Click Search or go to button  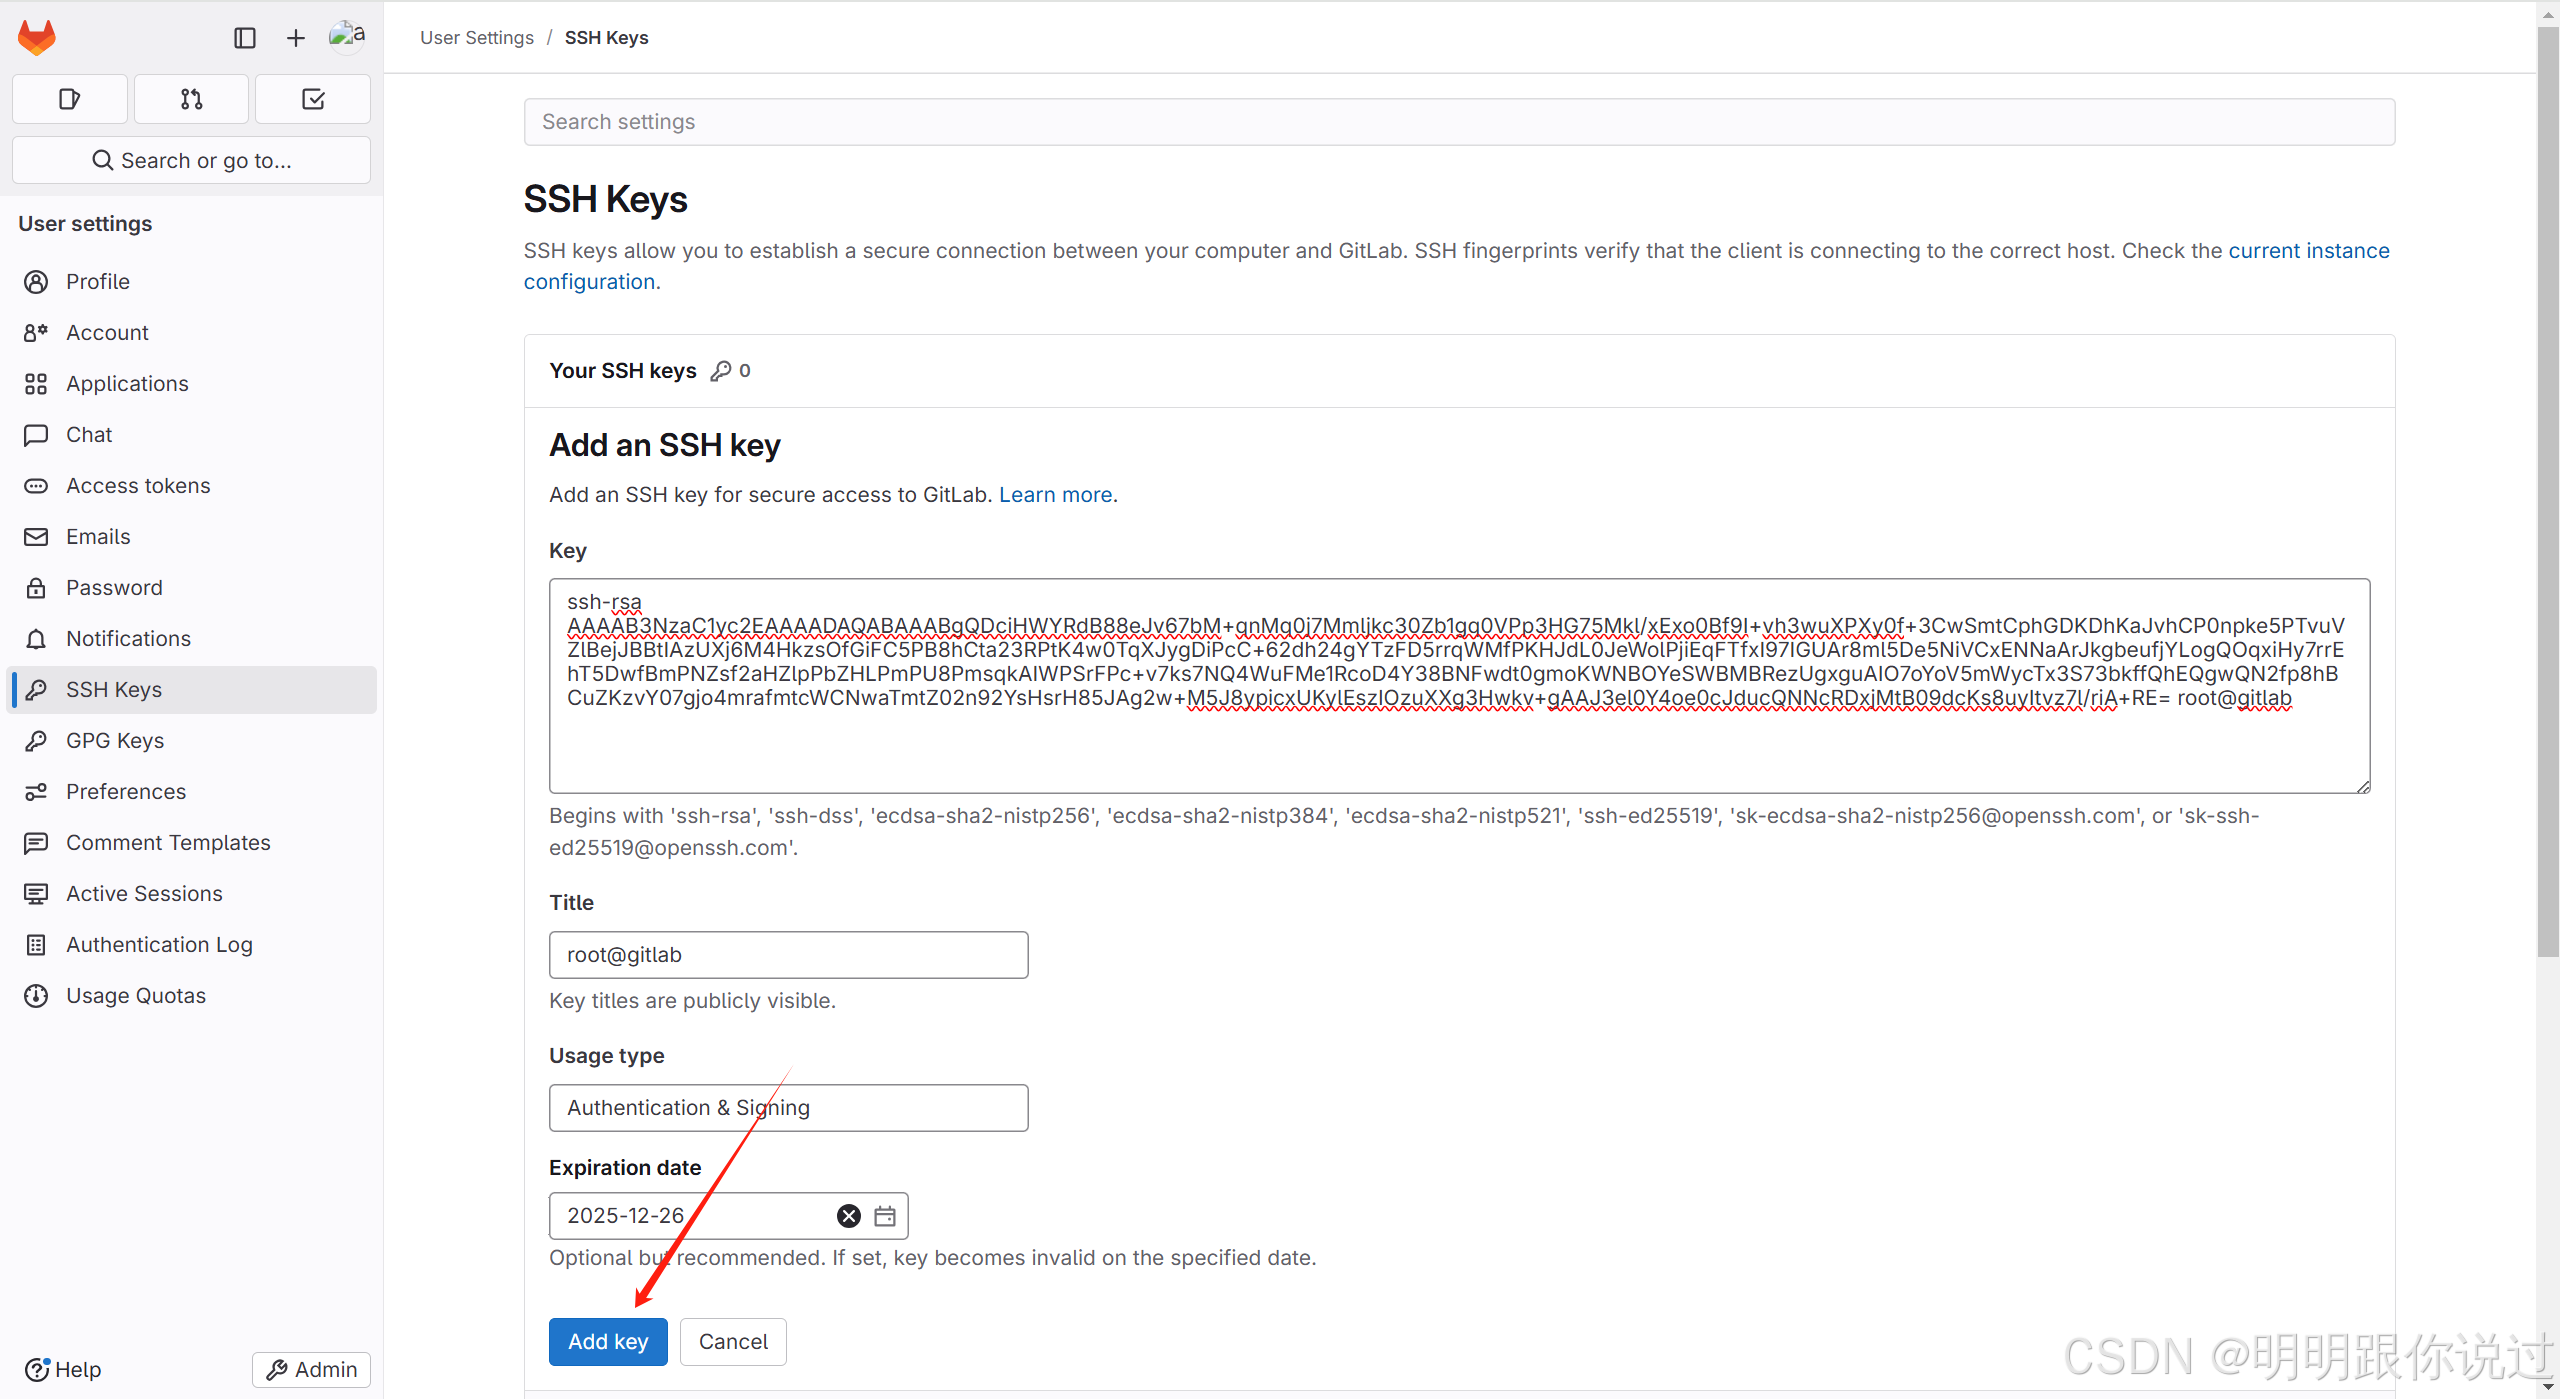click(x=191, y=160)
